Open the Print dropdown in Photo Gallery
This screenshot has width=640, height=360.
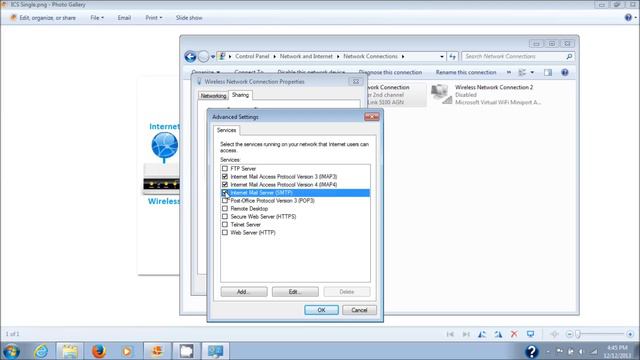[153, 18]
